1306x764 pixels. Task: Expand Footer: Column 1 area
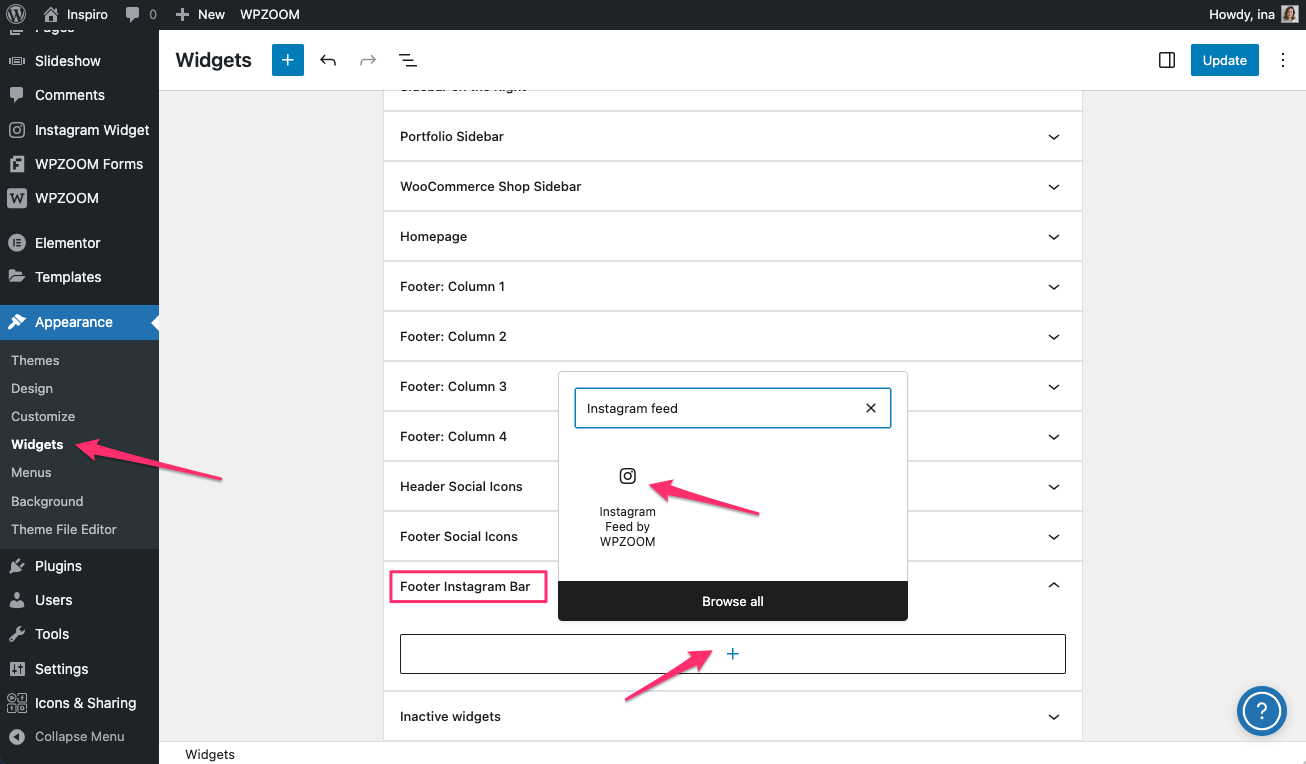tap(733, 286)
